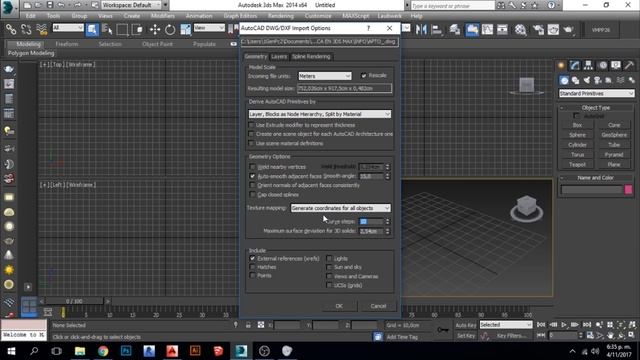
Task: Enable Cap closed splines checkbox
Action: 252,195
